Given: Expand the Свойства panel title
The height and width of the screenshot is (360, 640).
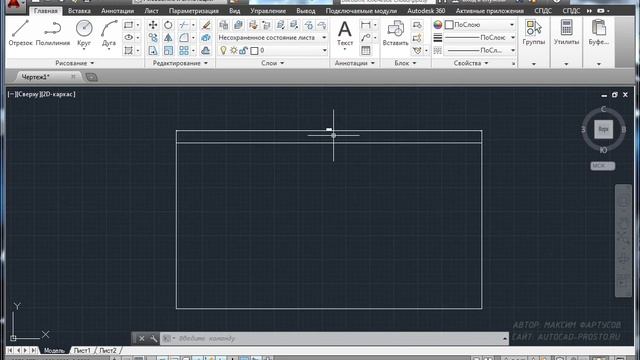Looking at the screenshot, I should (471, 63).
